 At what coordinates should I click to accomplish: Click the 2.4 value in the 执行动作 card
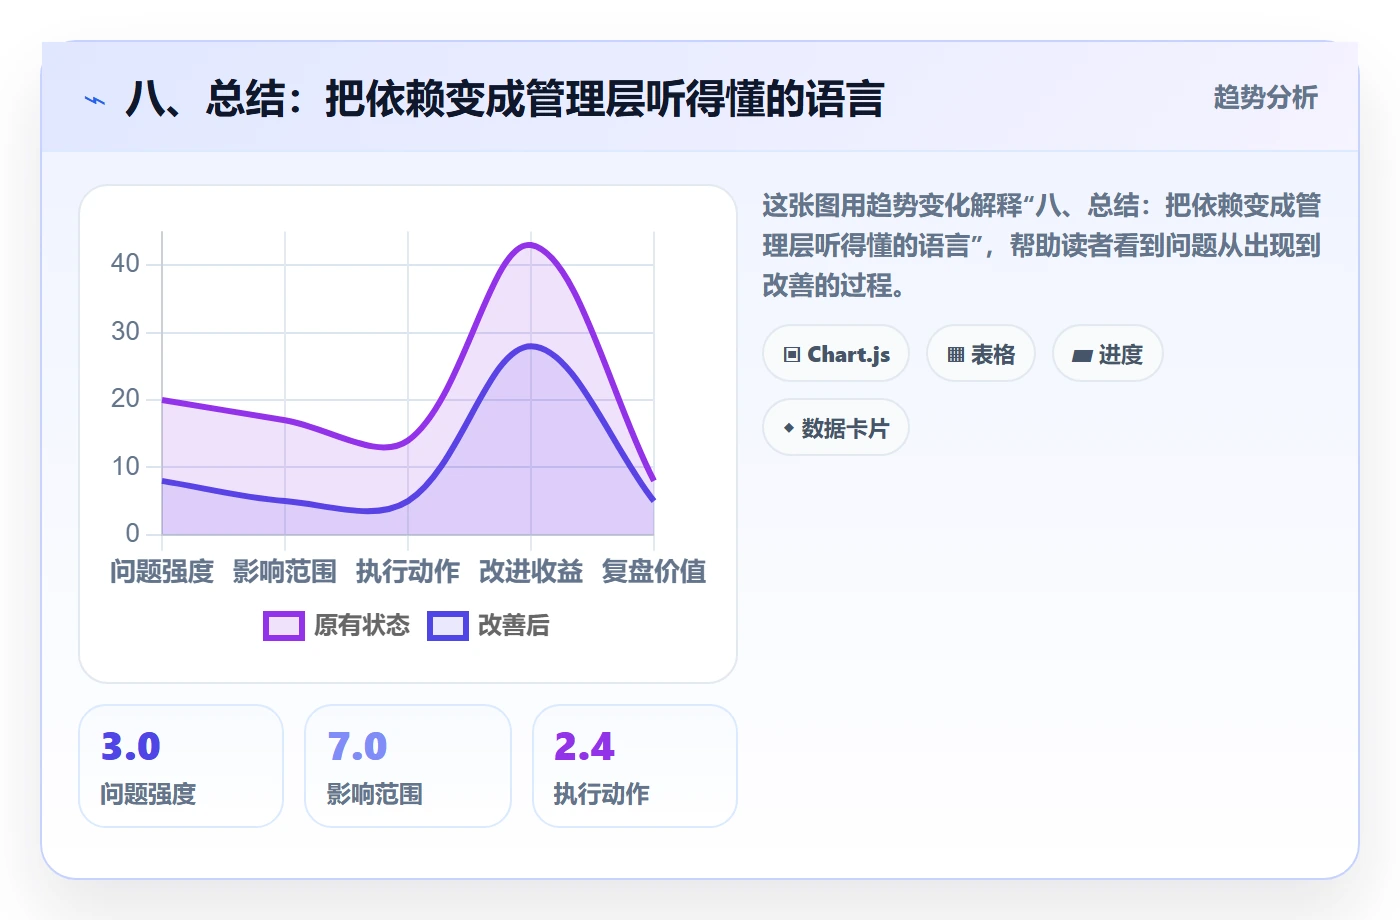pyautogui.click(x=584, y=747)
